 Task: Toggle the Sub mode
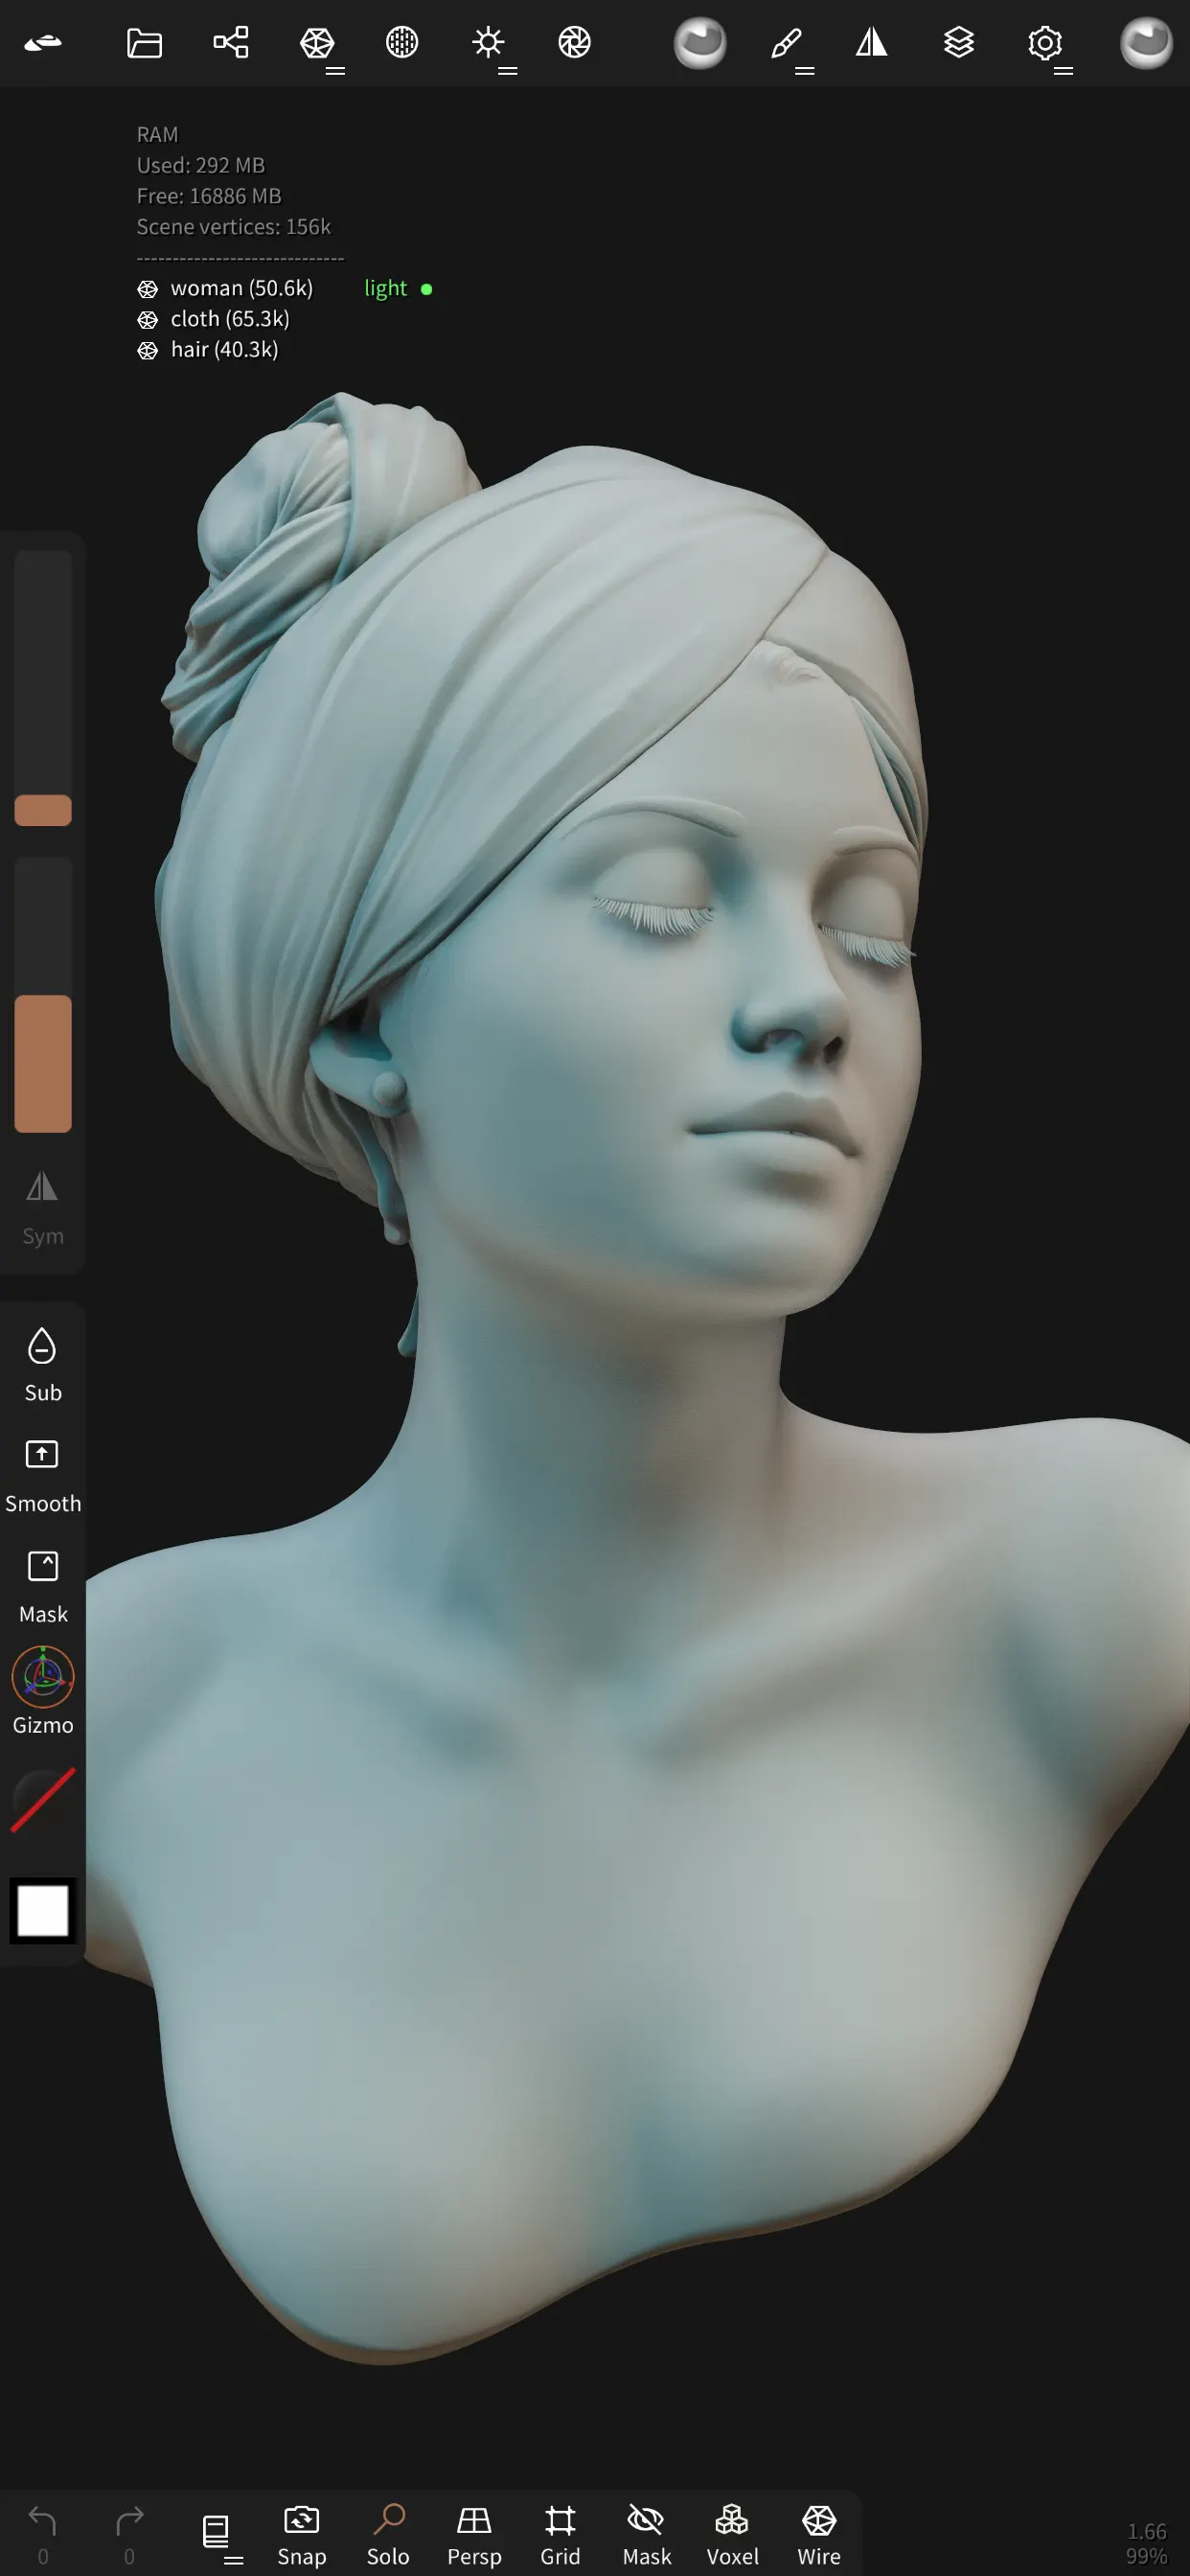click(x=43, y=1364)
